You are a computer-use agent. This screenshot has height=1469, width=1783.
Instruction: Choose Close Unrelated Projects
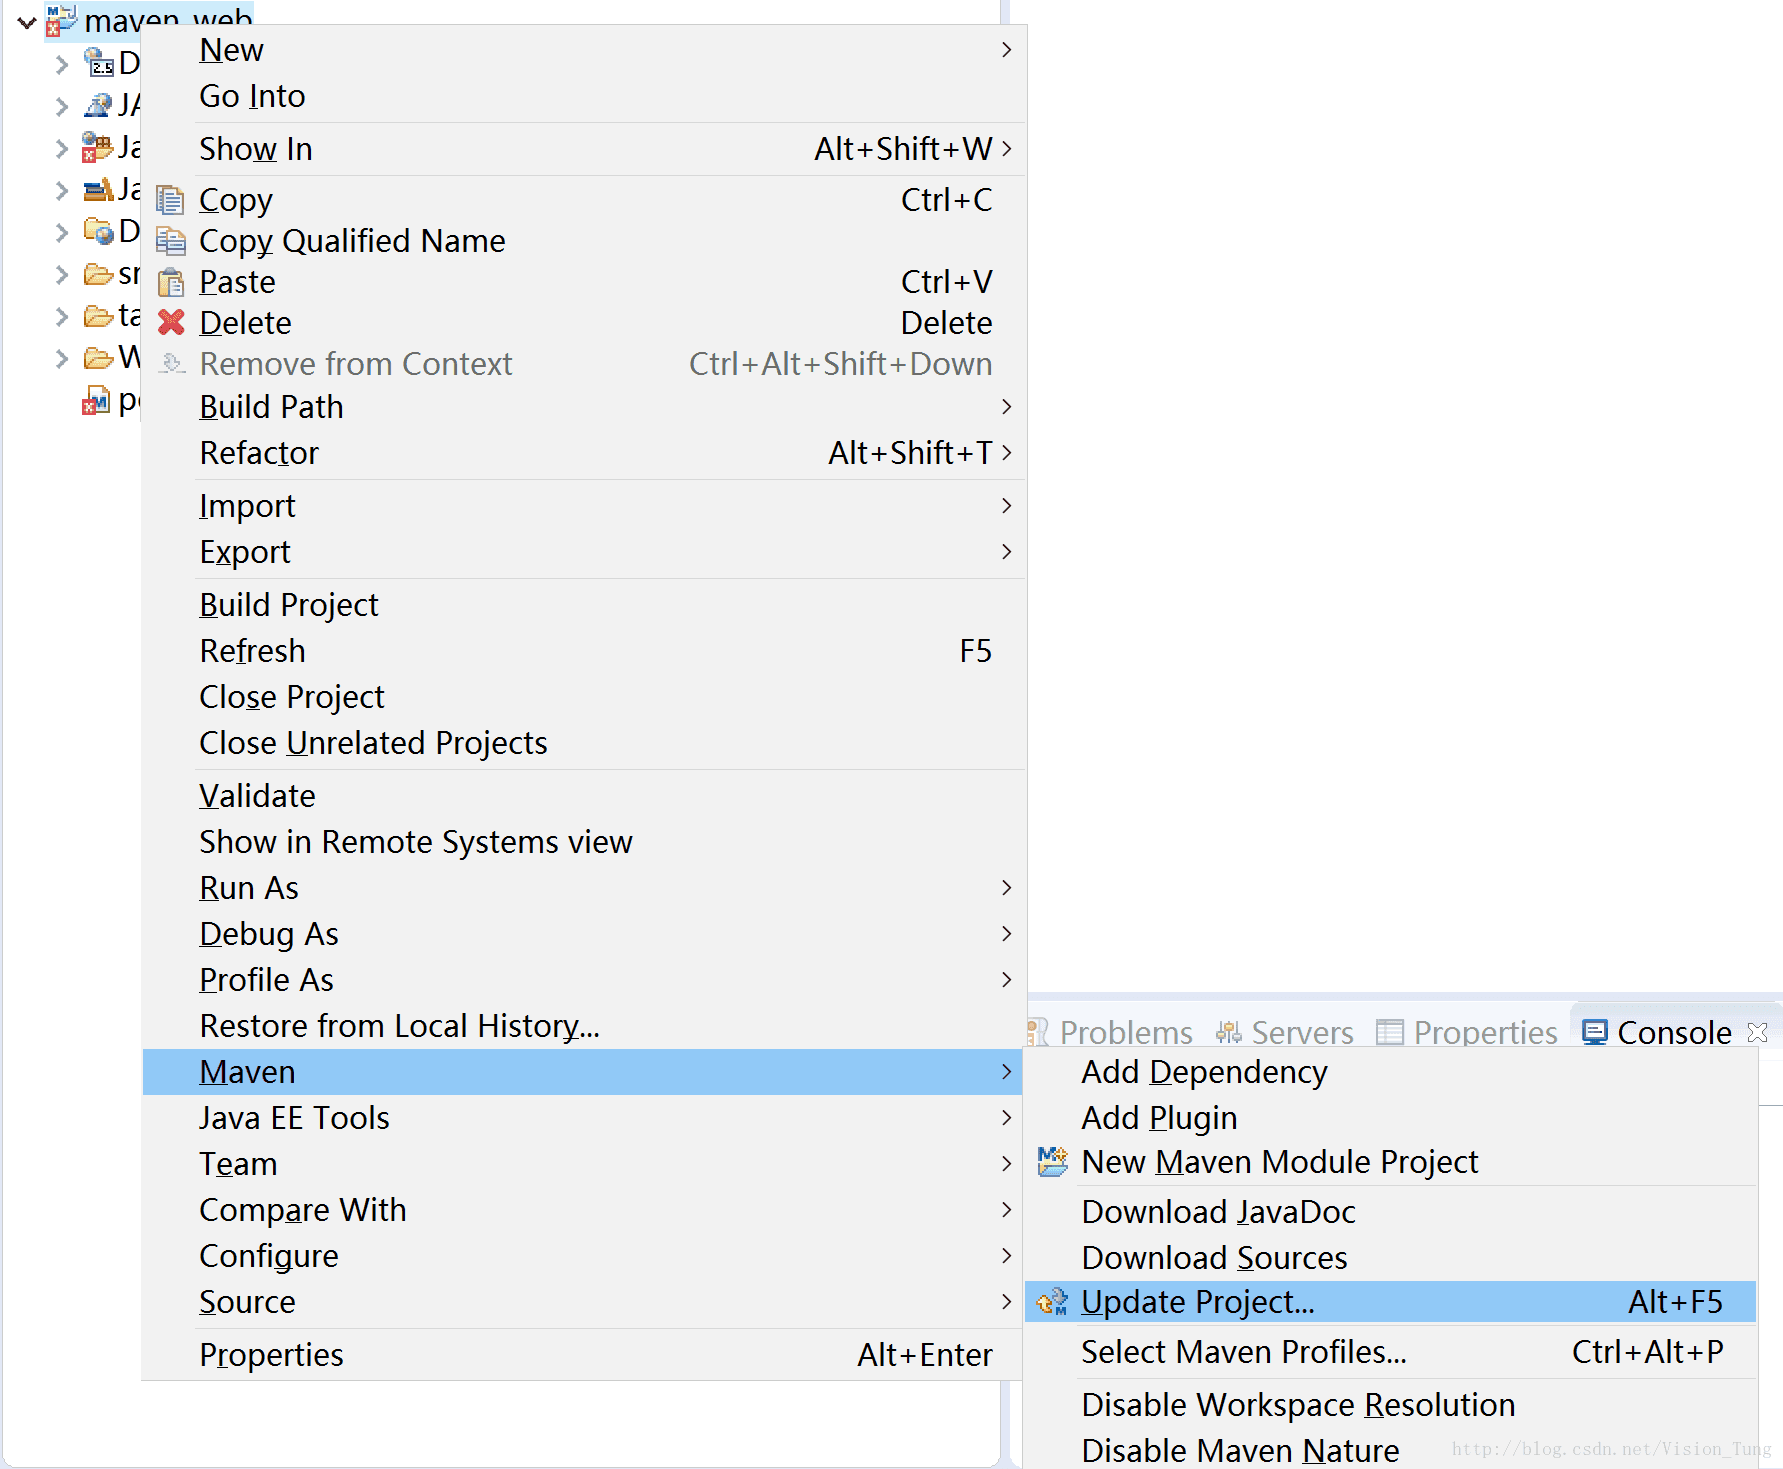[x=584, y=743]
